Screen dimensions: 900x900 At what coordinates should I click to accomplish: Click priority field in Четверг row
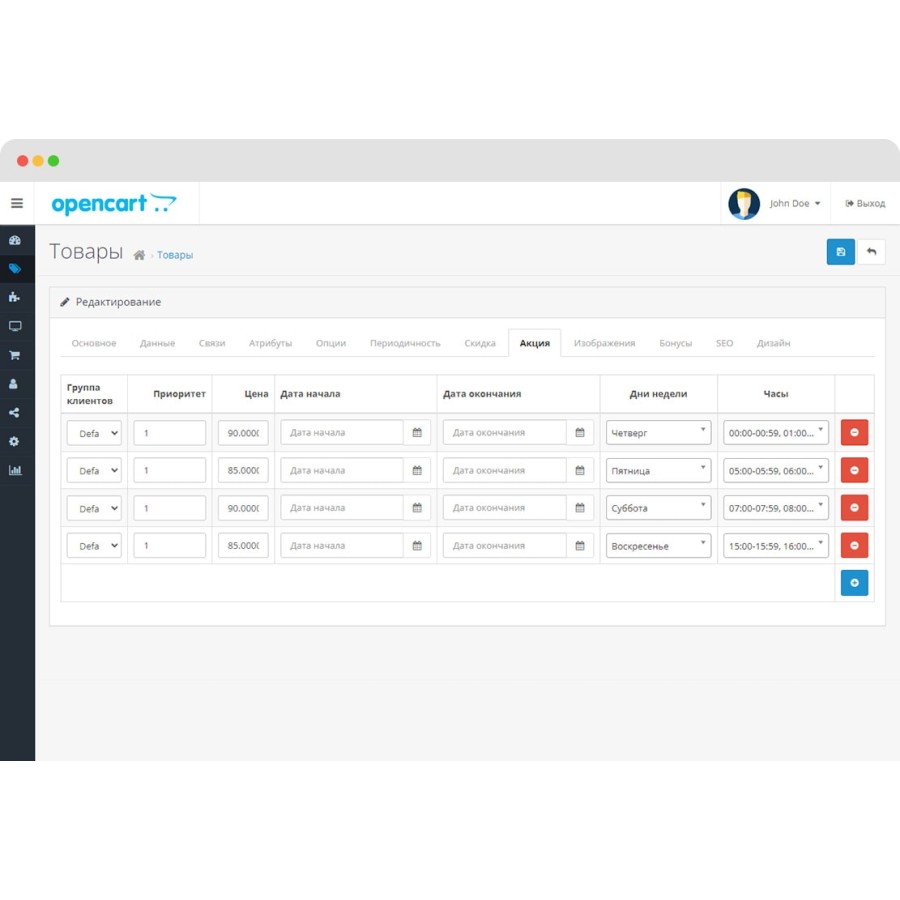[x=169, y=433]
